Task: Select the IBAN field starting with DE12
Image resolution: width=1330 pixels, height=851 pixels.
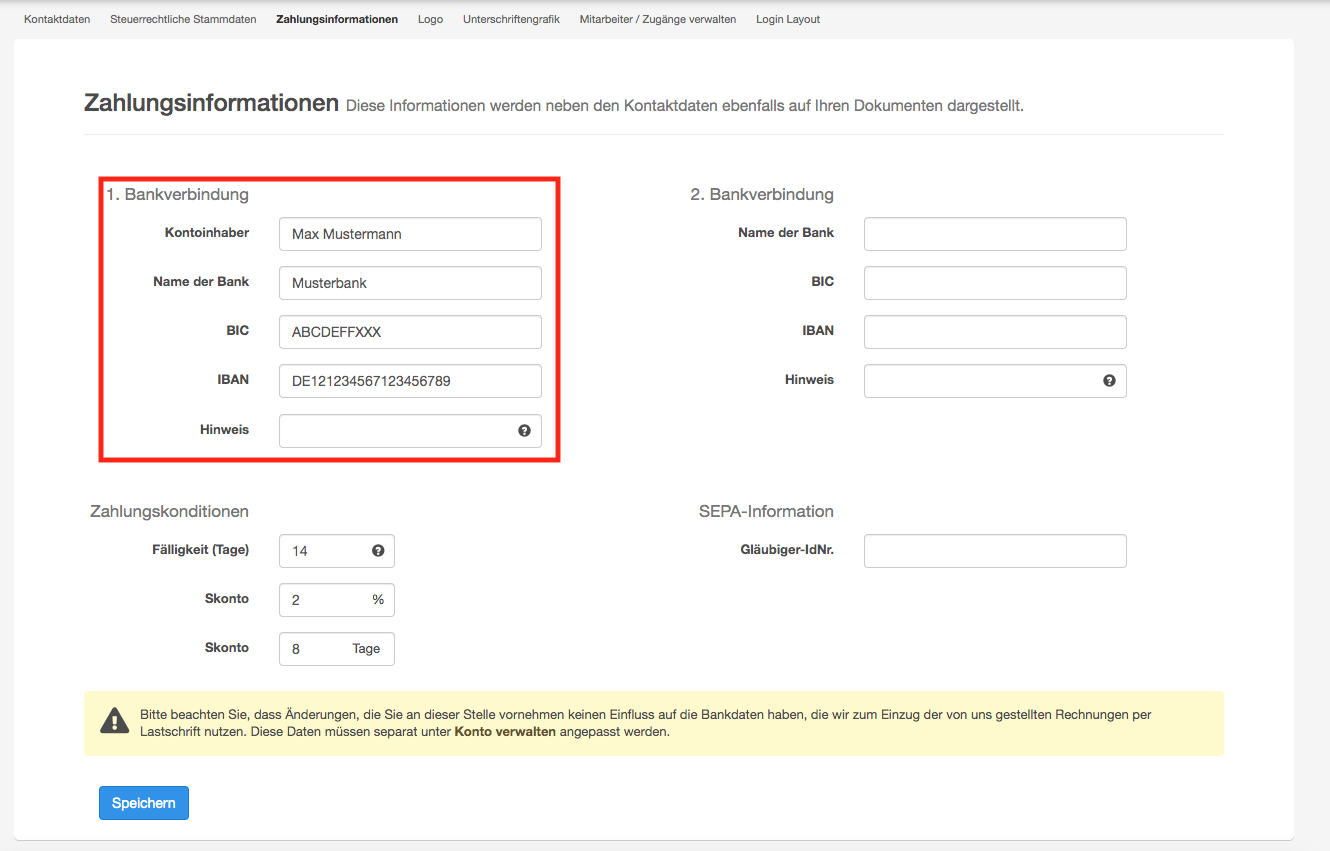Action: coord(410,381)
